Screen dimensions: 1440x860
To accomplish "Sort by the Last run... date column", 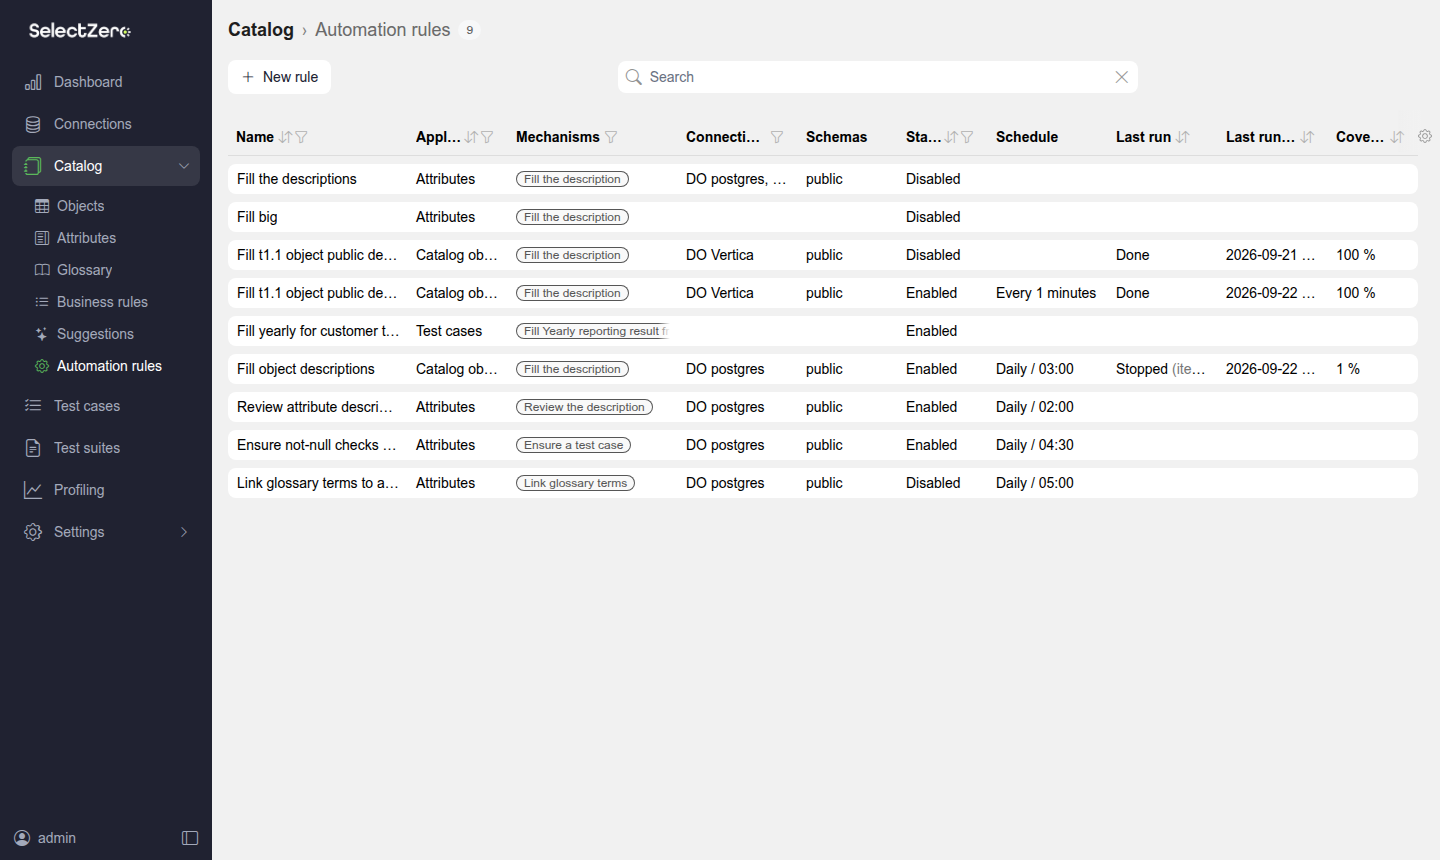I will point(1307,137).
